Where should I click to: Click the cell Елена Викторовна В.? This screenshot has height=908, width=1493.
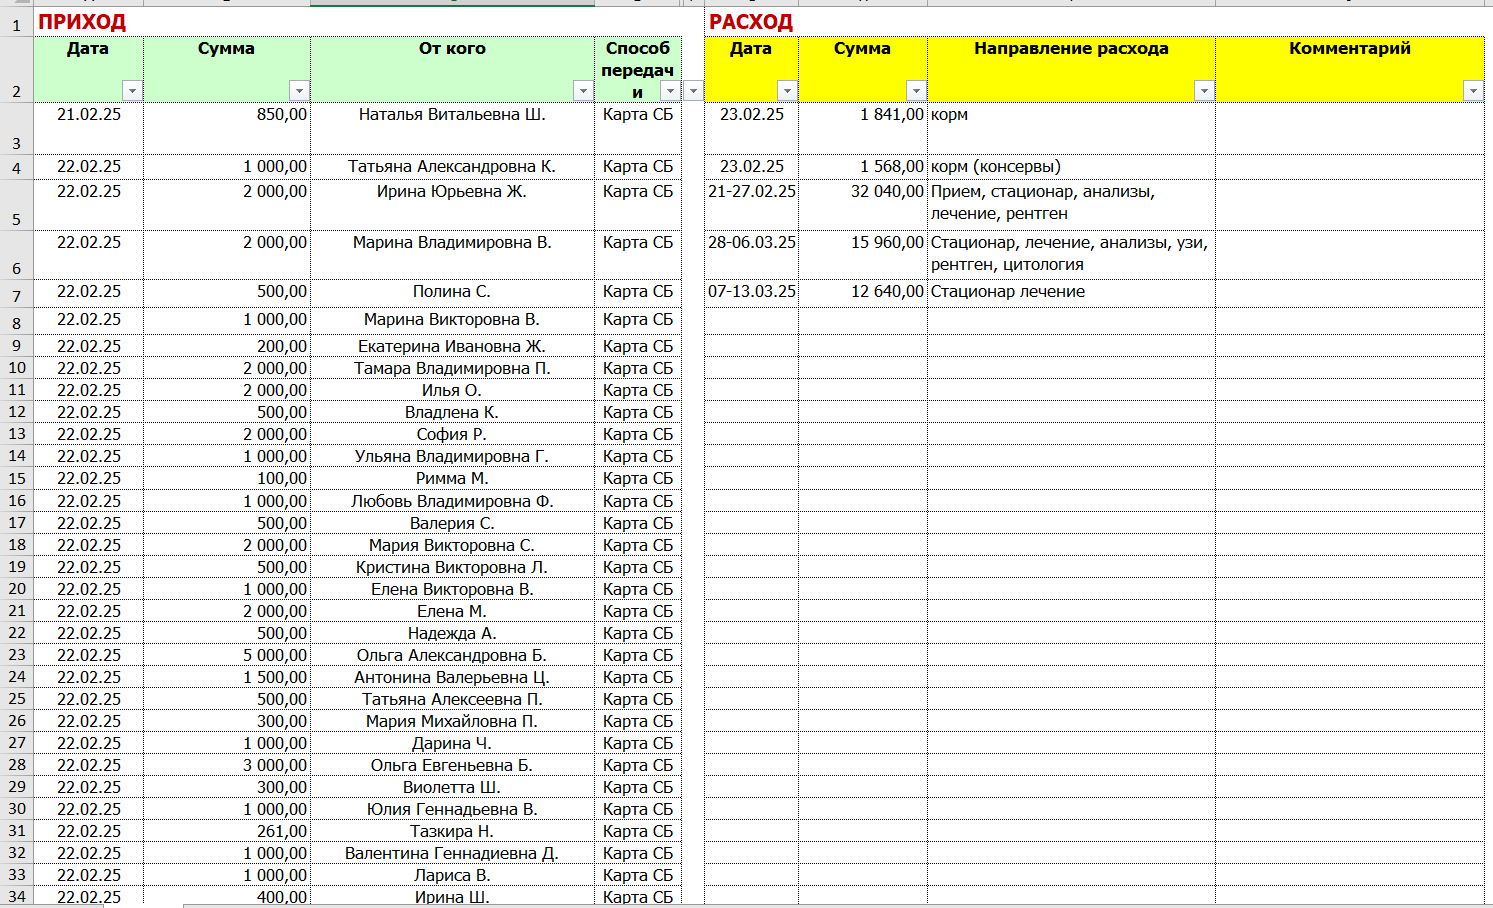tap(453, 589)
